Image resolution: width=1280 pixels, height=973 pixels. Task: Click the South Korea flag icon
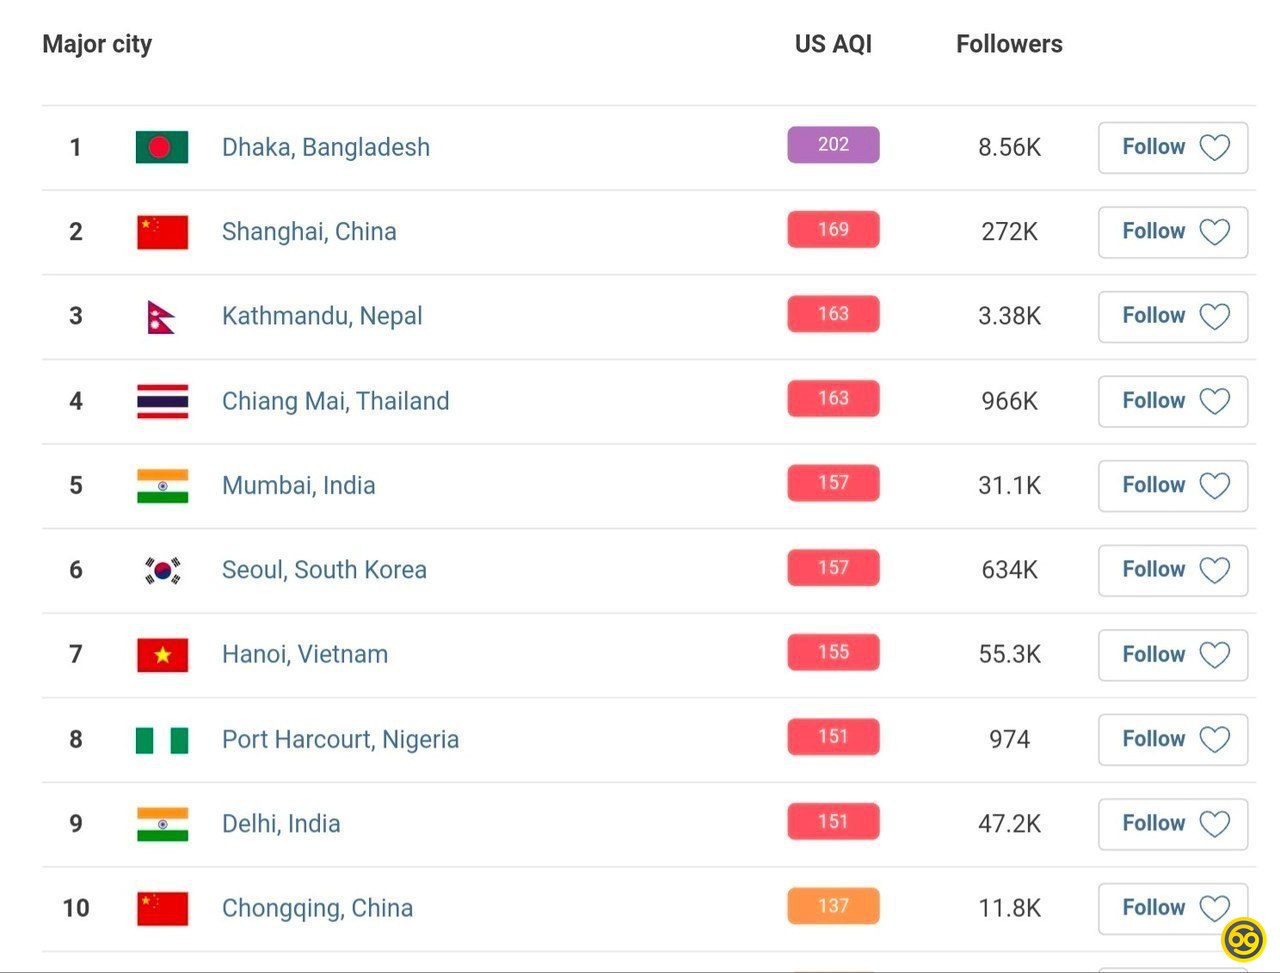pos(162,570)
